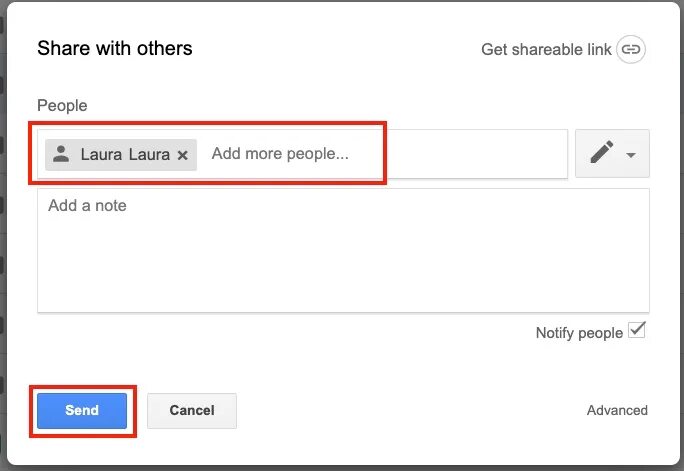The width and height of the screenshot is (684, 471).
Task: Click the person avatar icon in Laura's chip
Action: 62,154
